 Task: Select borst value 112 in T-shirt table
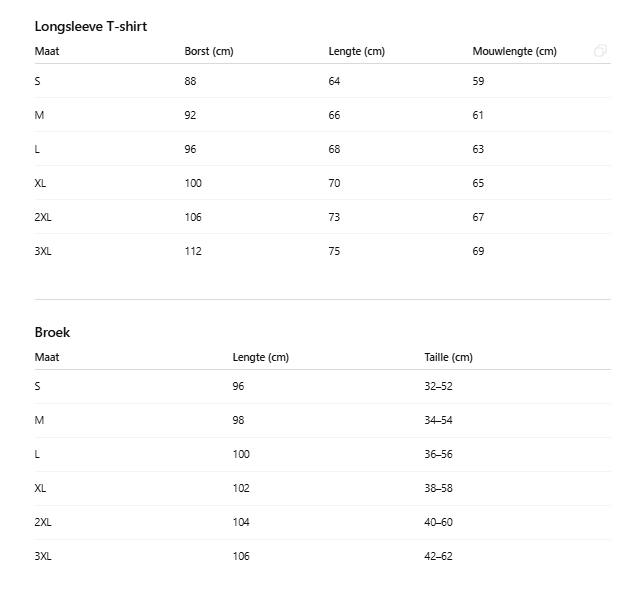pos(193,252)
